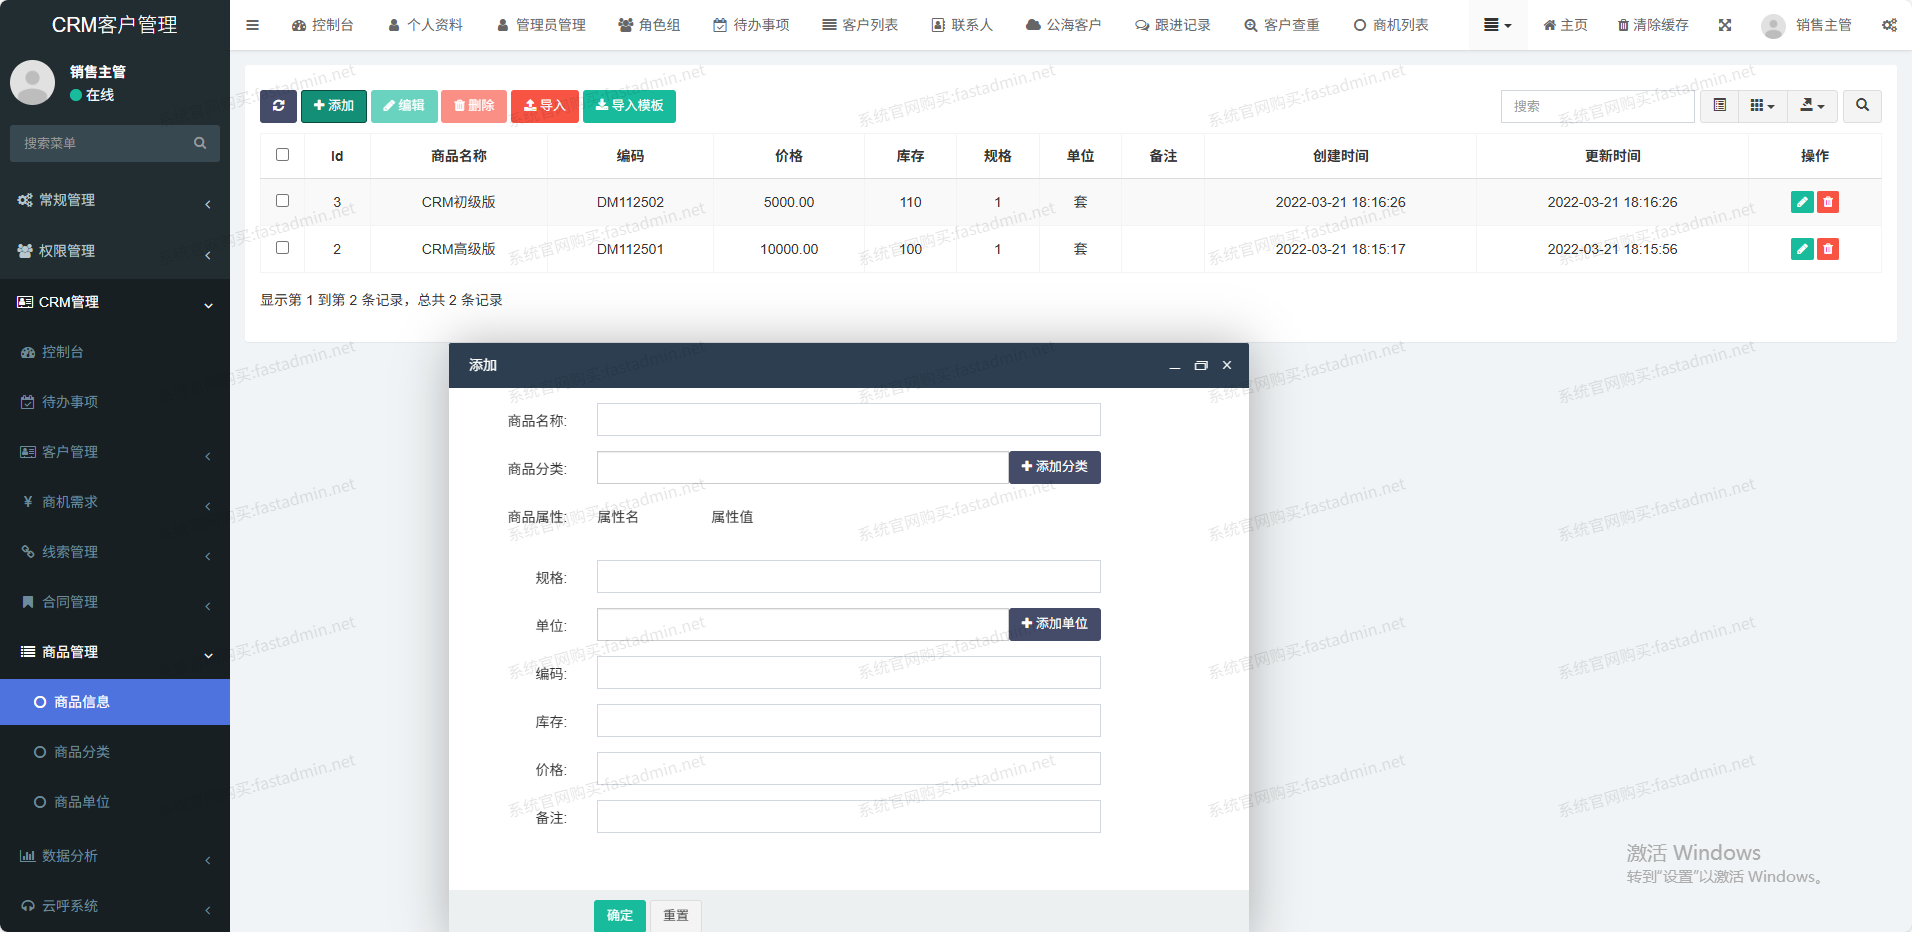Open the column visibility dropdown
The height and width of the screenshot is (932, 1912).
(1762, 106)
